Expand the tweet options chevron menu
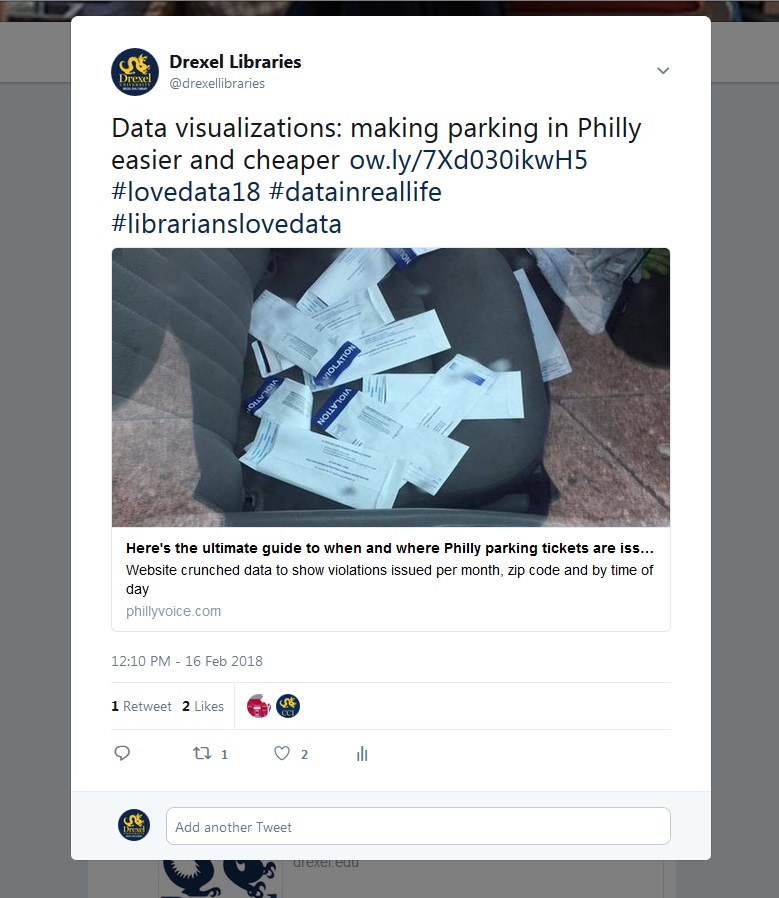This screenshot has height=898, width=779. [x=663, y=70]
